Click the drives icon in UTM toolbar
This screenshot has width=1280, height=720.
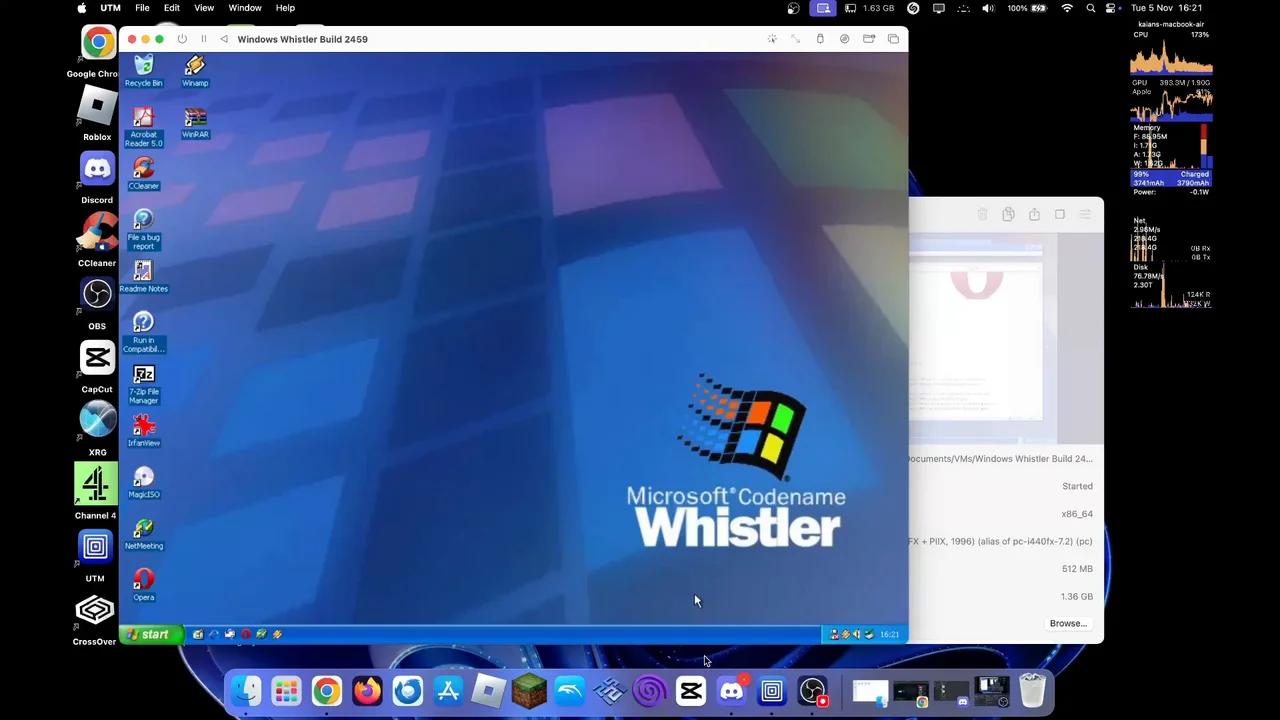pos(844,39)
